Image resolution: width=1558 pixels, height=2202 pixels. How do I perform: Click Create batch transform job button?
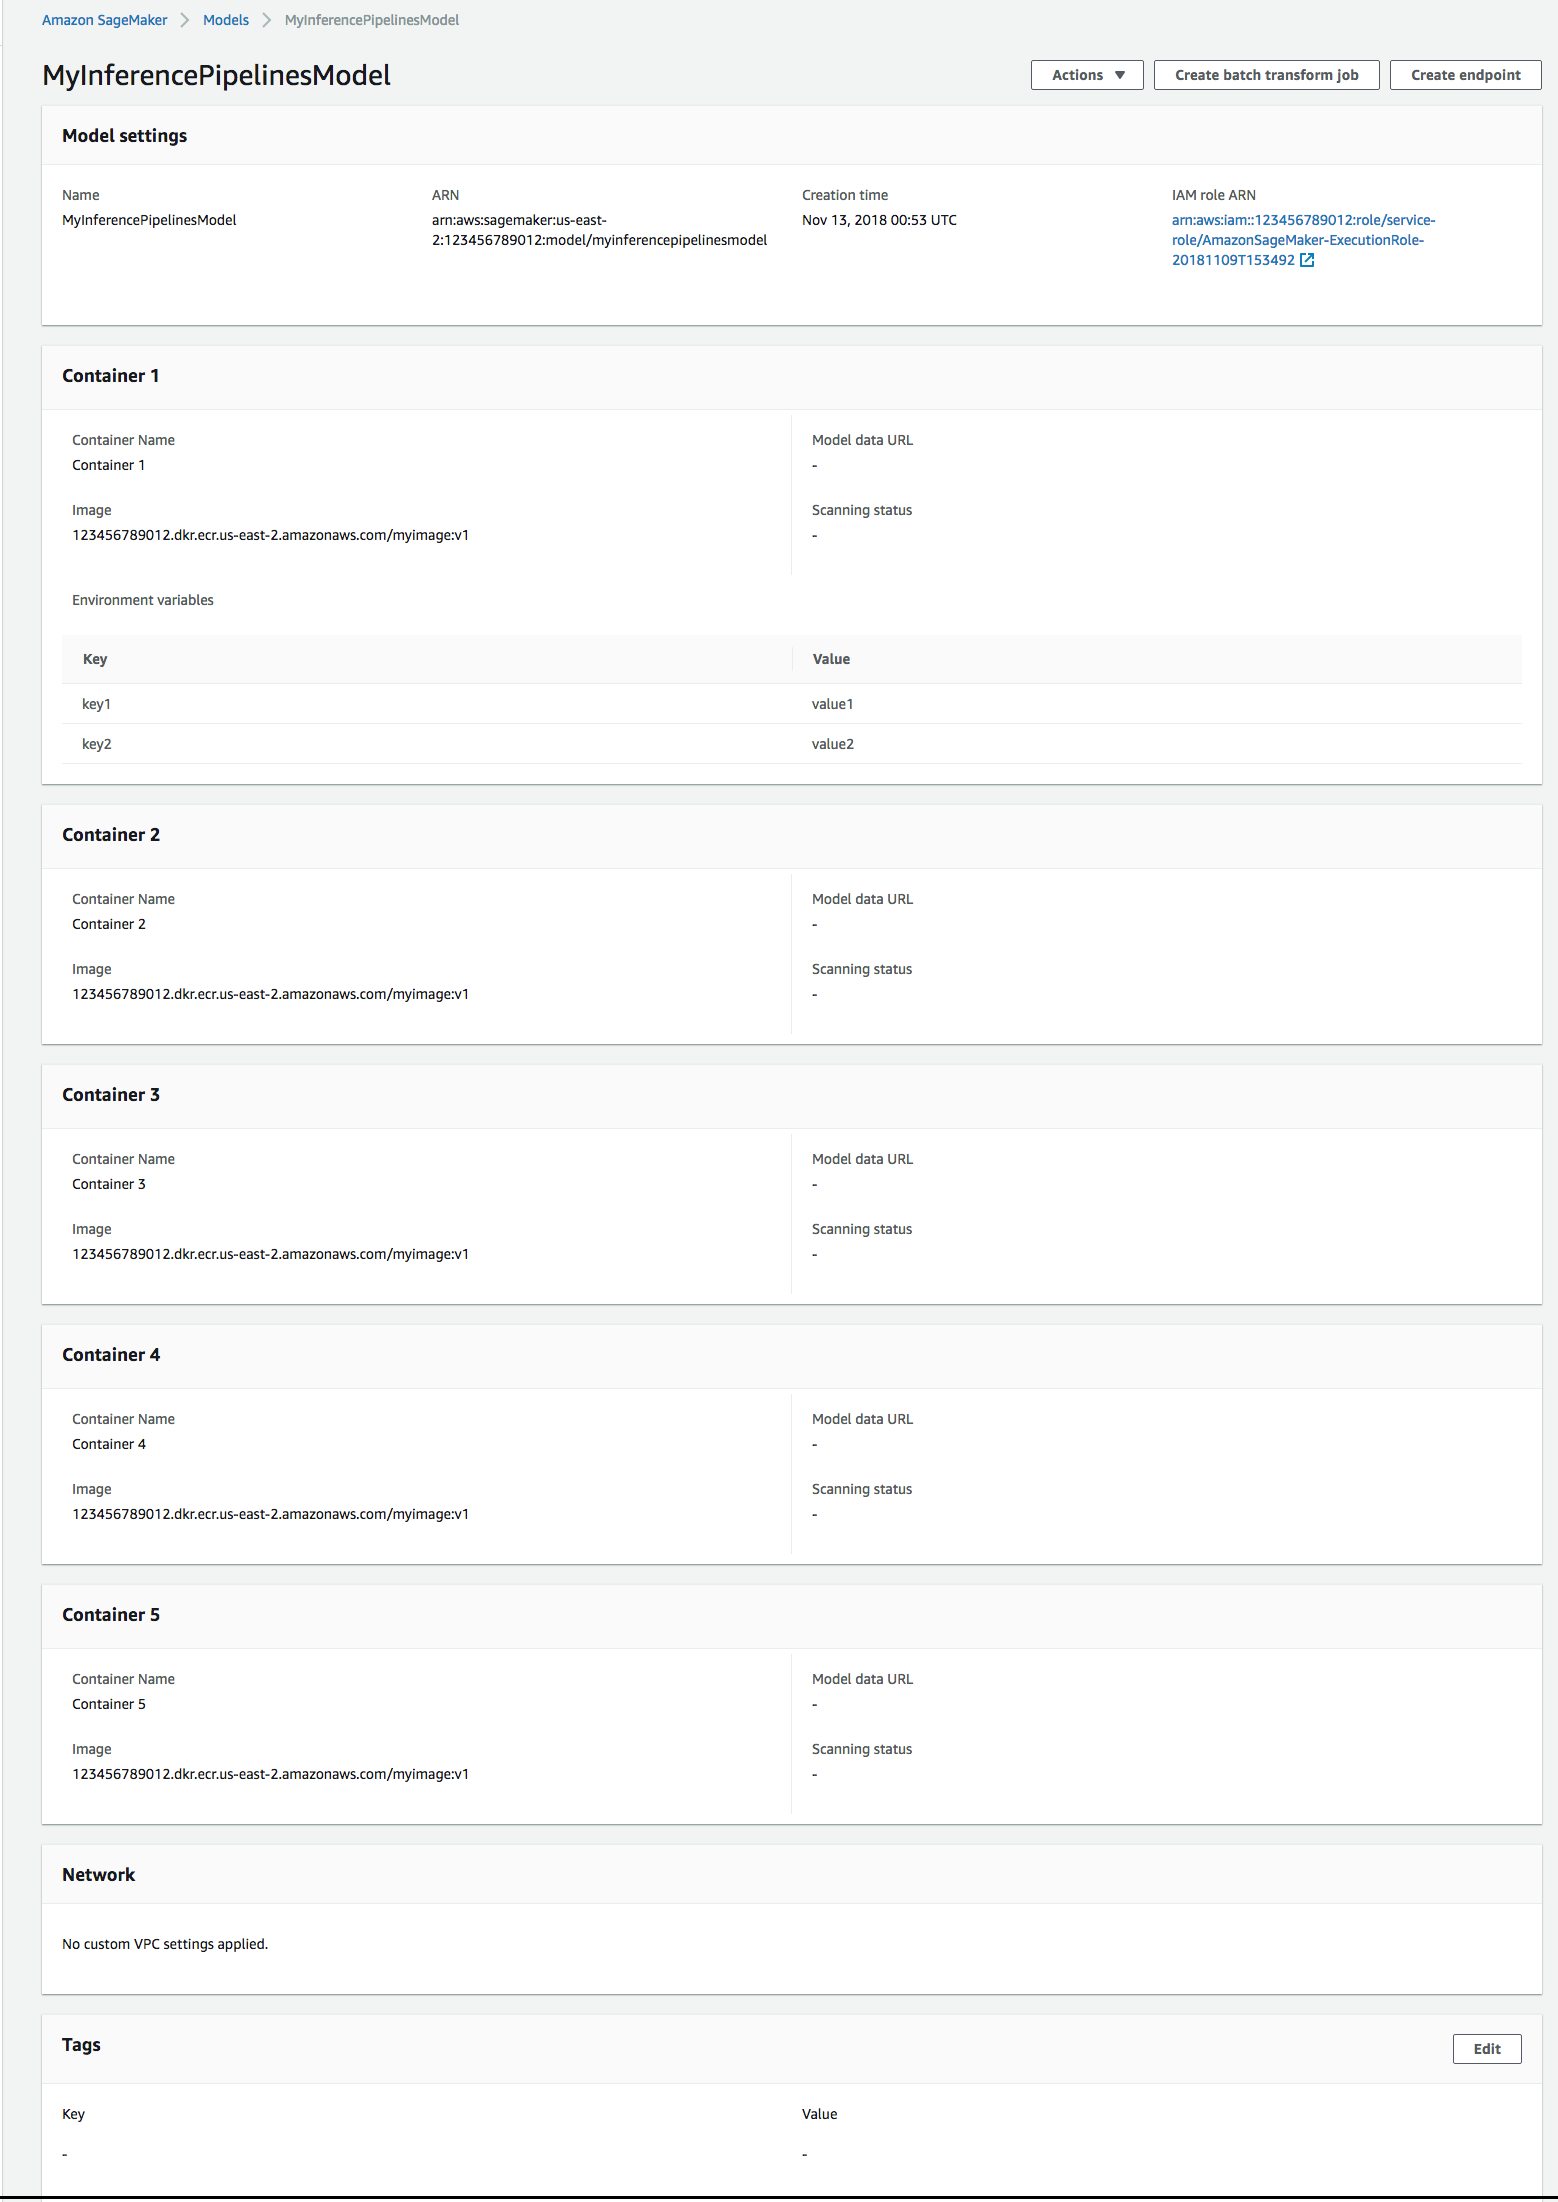(1266, 74)
